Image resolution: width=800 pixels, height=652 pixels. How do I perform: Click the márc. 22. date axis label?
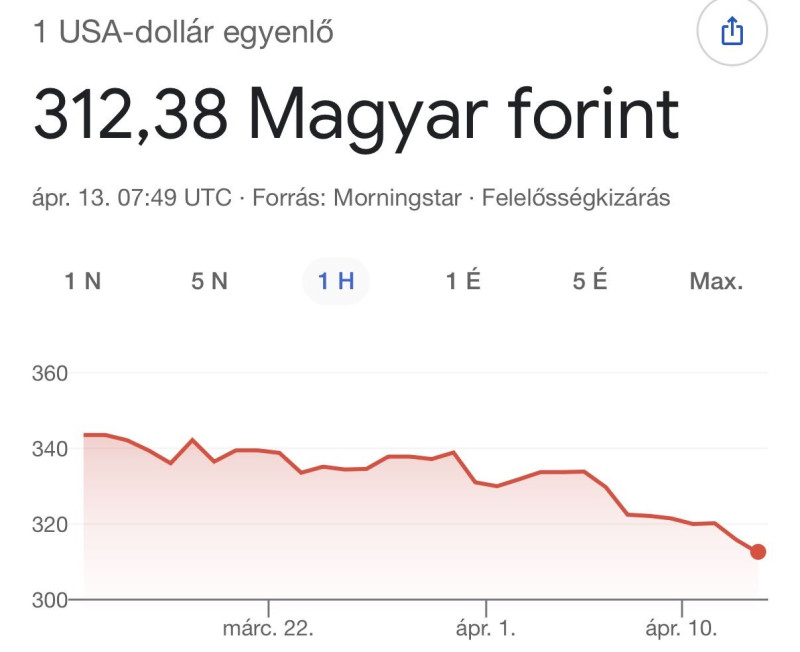click(x=268, y=629)
